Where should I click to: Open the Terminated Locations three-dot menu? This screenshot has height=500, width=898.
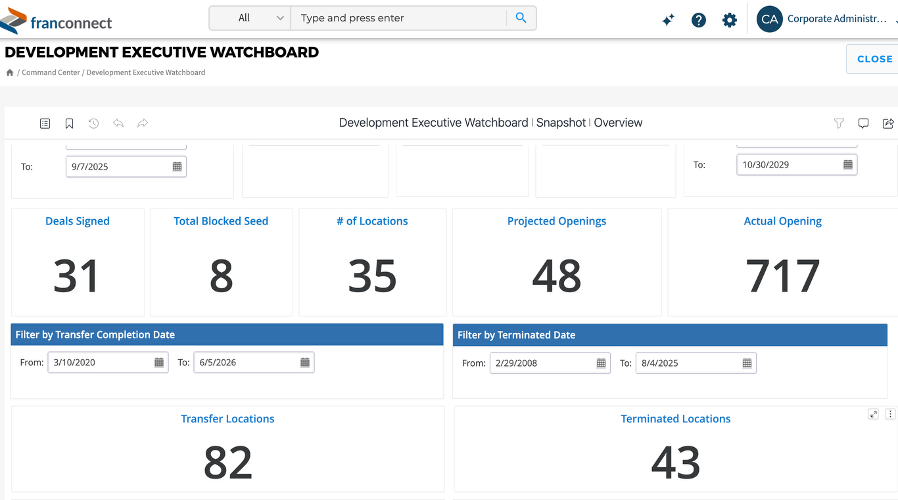pos(890,414)
